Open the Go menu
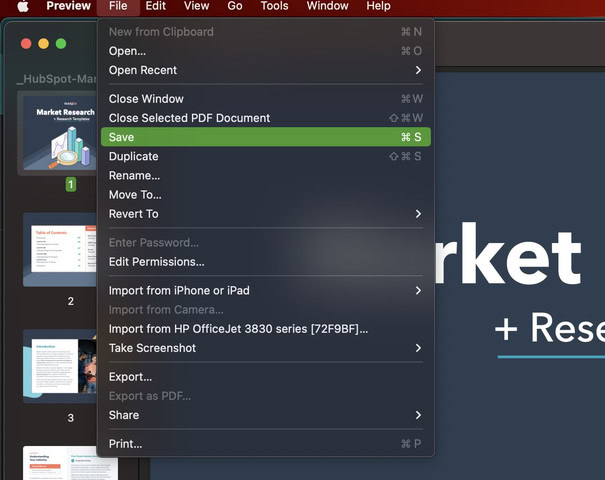The image size is (605, 480). 235,6
